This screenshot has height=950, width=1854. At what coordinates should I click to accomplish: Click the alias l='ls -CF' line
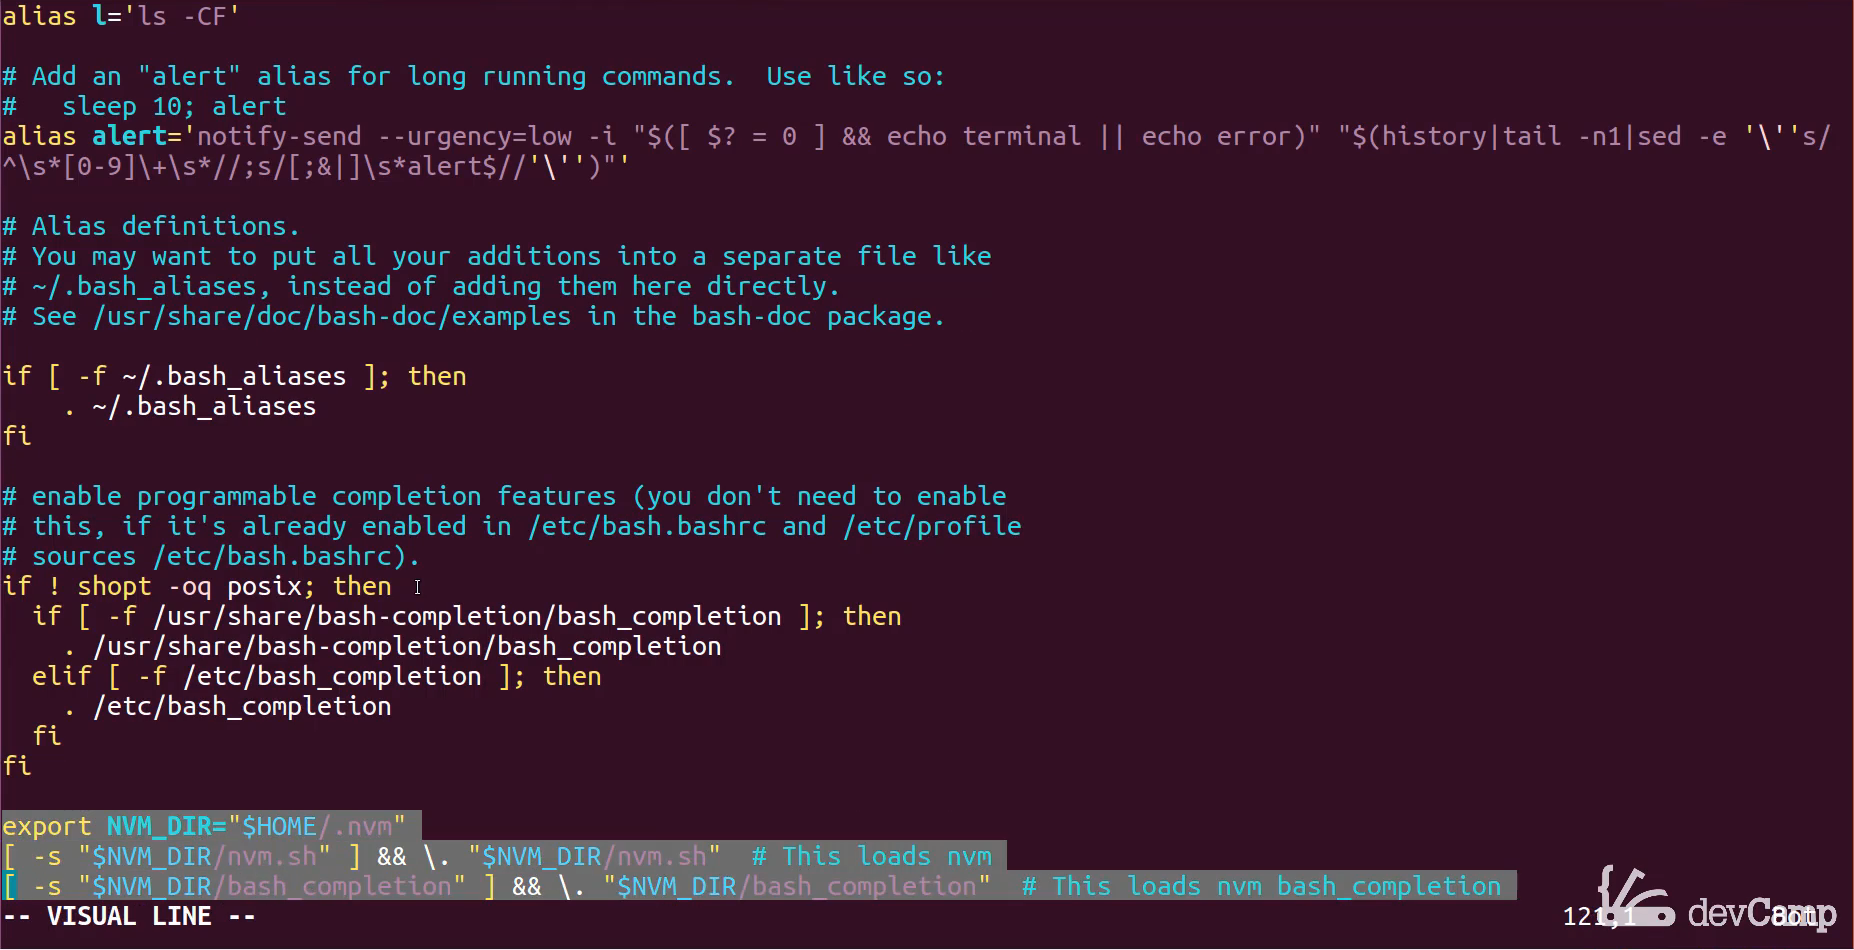121,16
